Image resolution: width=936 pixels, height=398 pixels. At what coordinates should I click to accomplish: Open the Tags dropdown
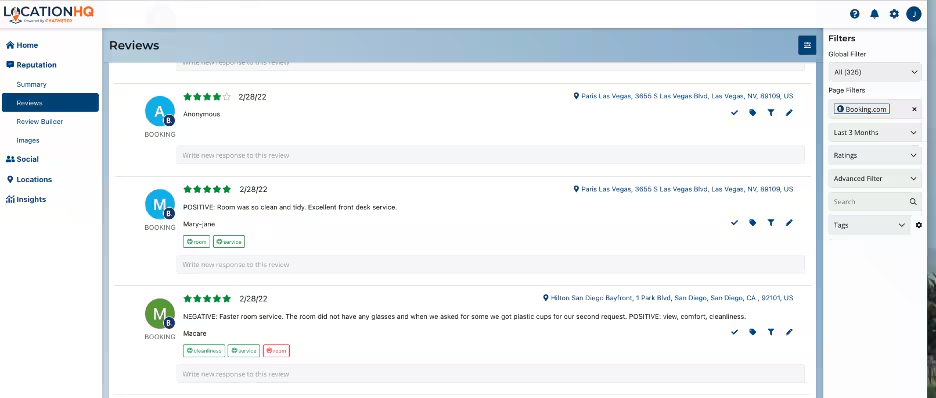click(869, 225)
